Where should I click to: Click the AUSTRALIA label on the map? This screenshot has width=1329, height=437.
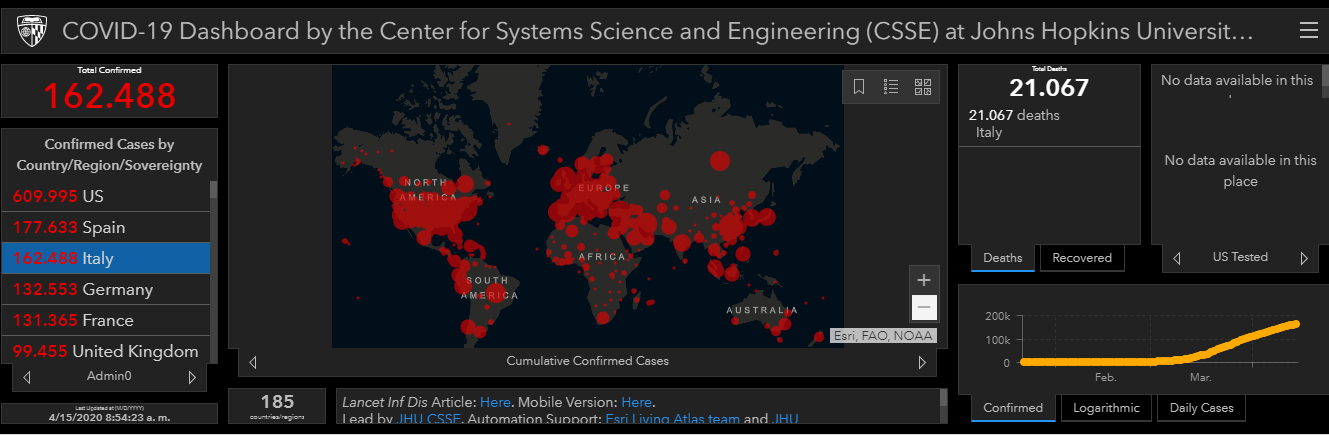[x=762, y=311]
